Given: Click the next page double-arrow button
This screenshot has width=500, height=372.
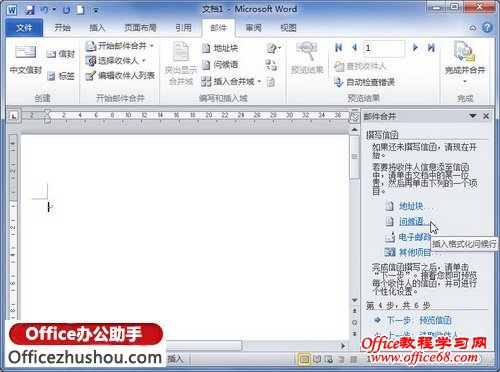Looking at the screenshot, I should click(x=355, y=334).
